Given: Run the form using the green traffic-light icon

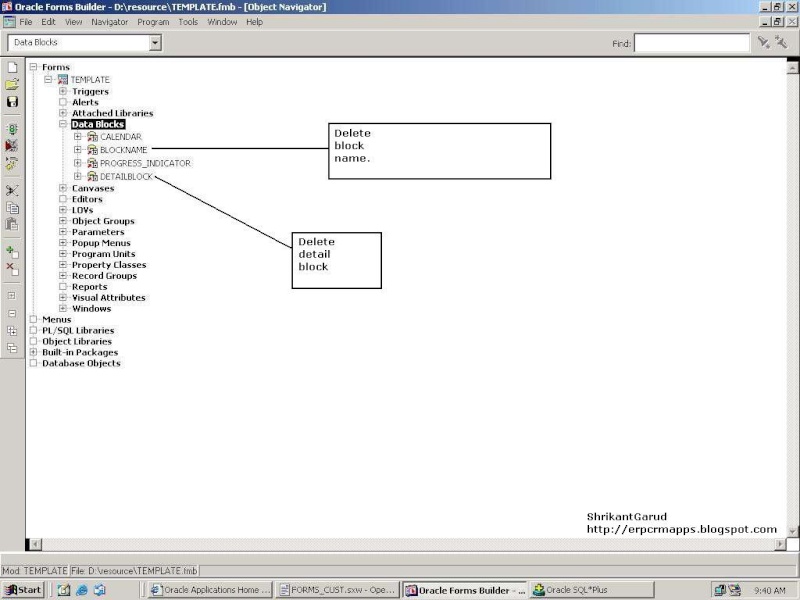Looking at the screenshot, I should tap(12, 129).
